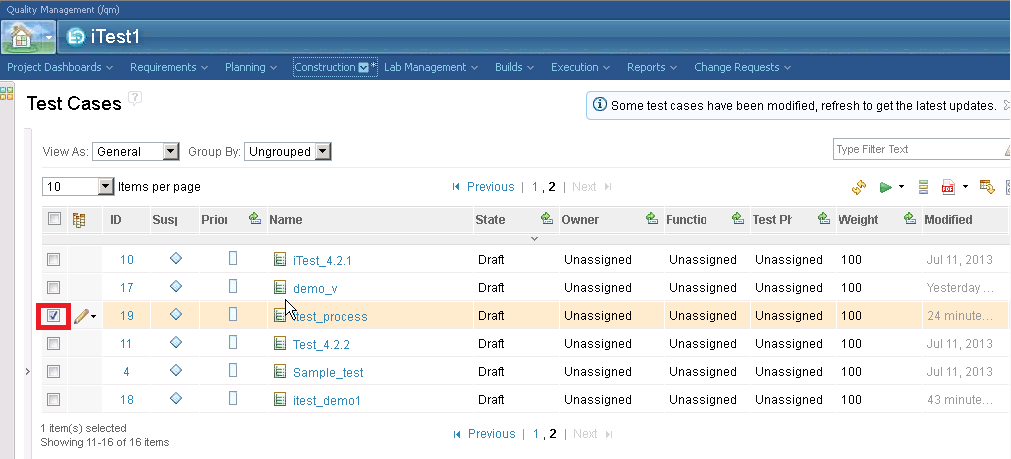Open the Sample_test test case link

coord(328,372)
